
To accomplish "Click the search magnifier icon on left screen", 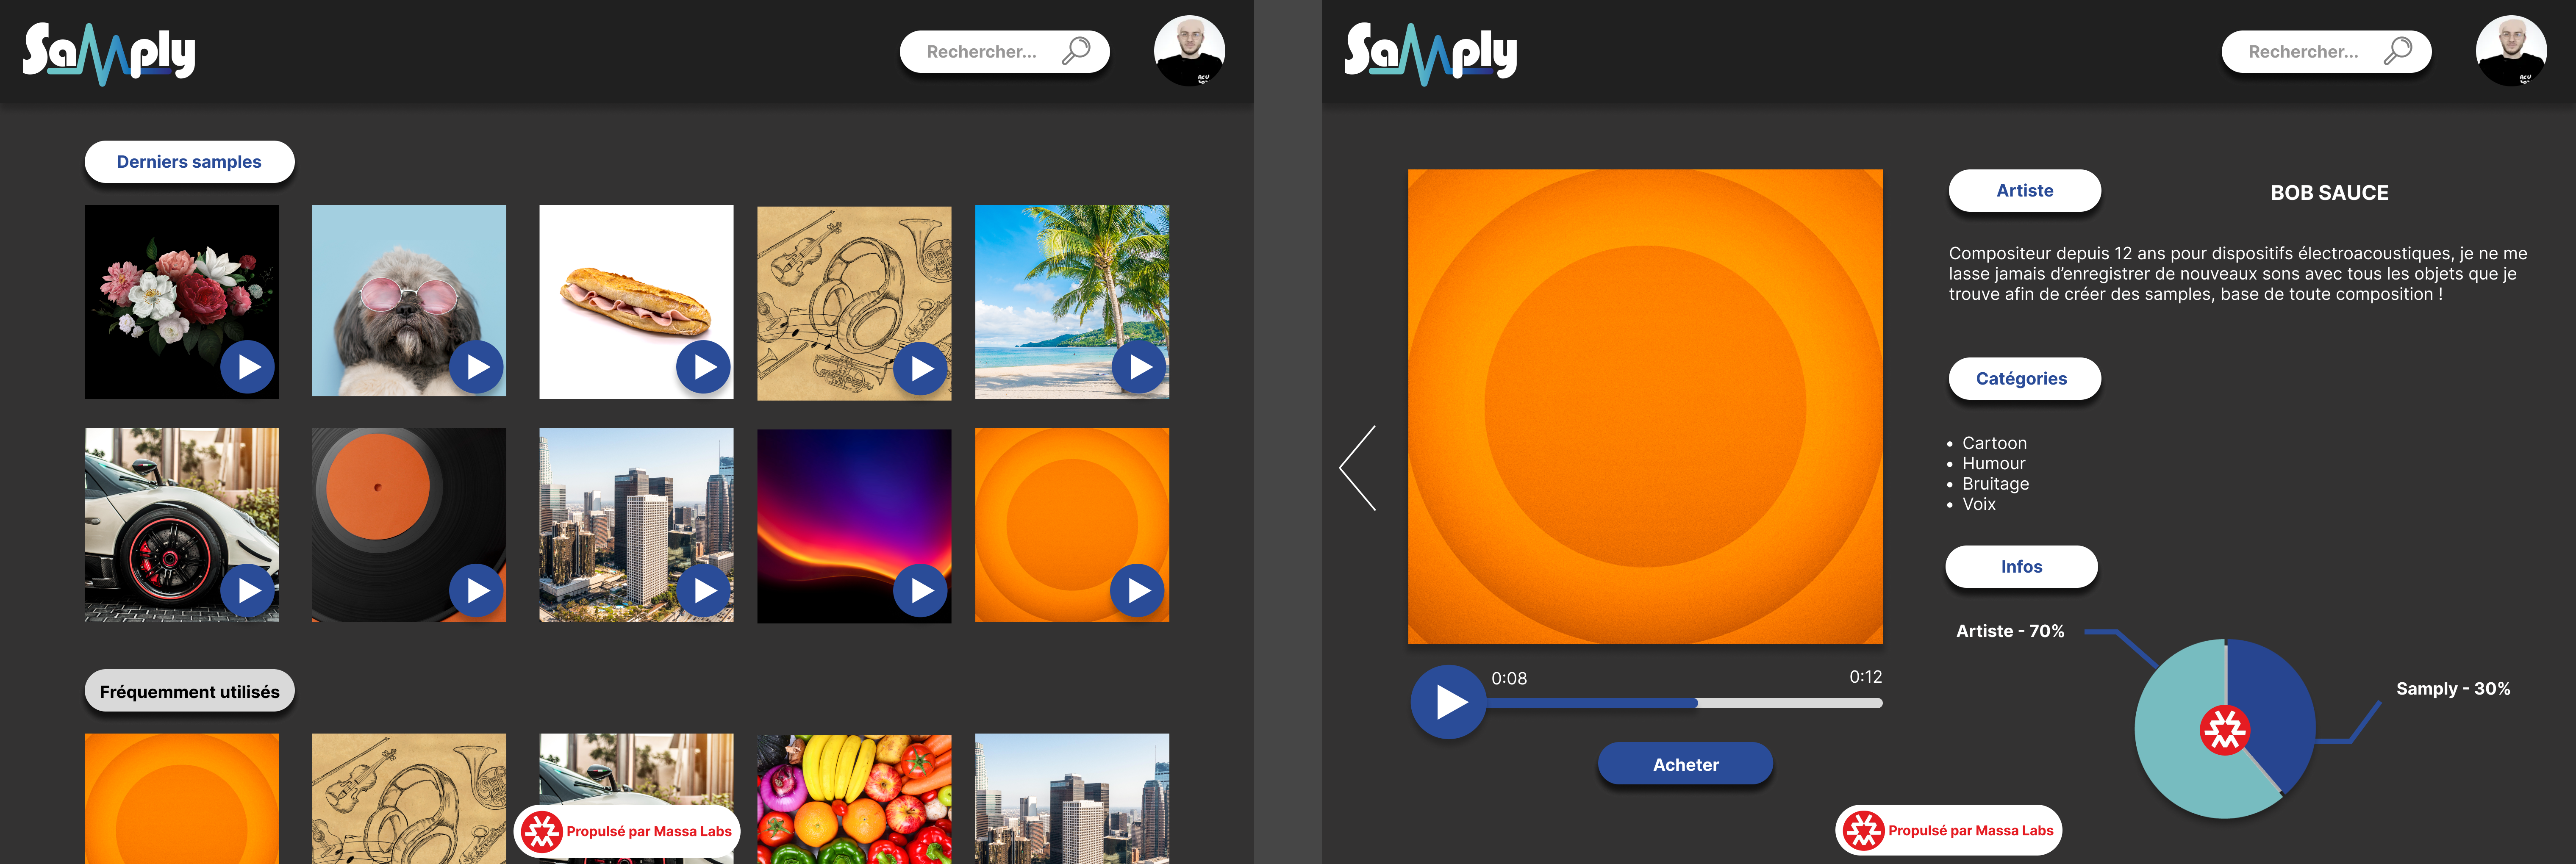I will tap(1076, 51).
